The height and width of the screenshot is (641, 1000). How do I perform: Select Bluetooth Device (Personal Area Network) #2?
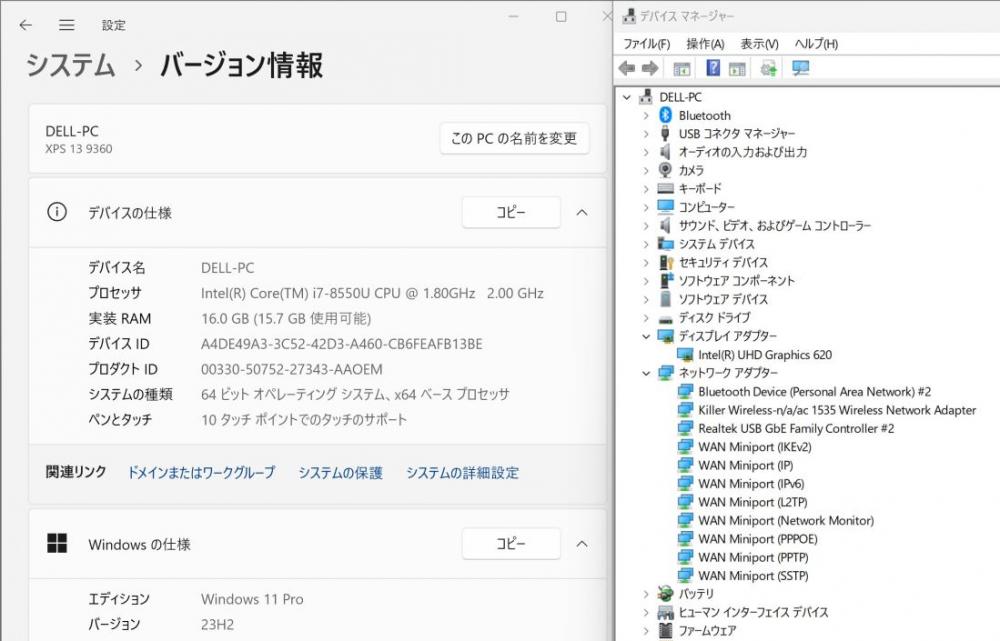pos(814,392)
